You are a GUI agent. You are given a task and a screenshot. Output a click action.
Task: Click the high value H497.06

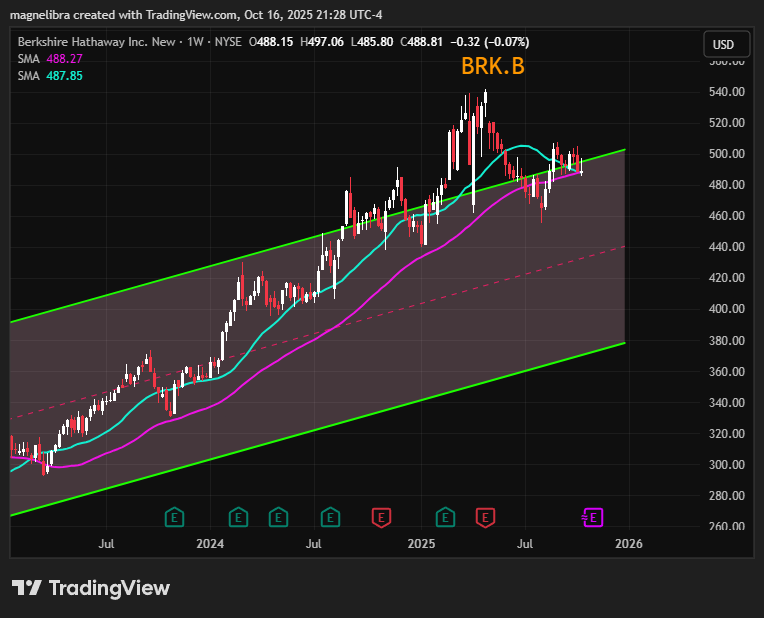pyautogui.click(x=322, y=42)
